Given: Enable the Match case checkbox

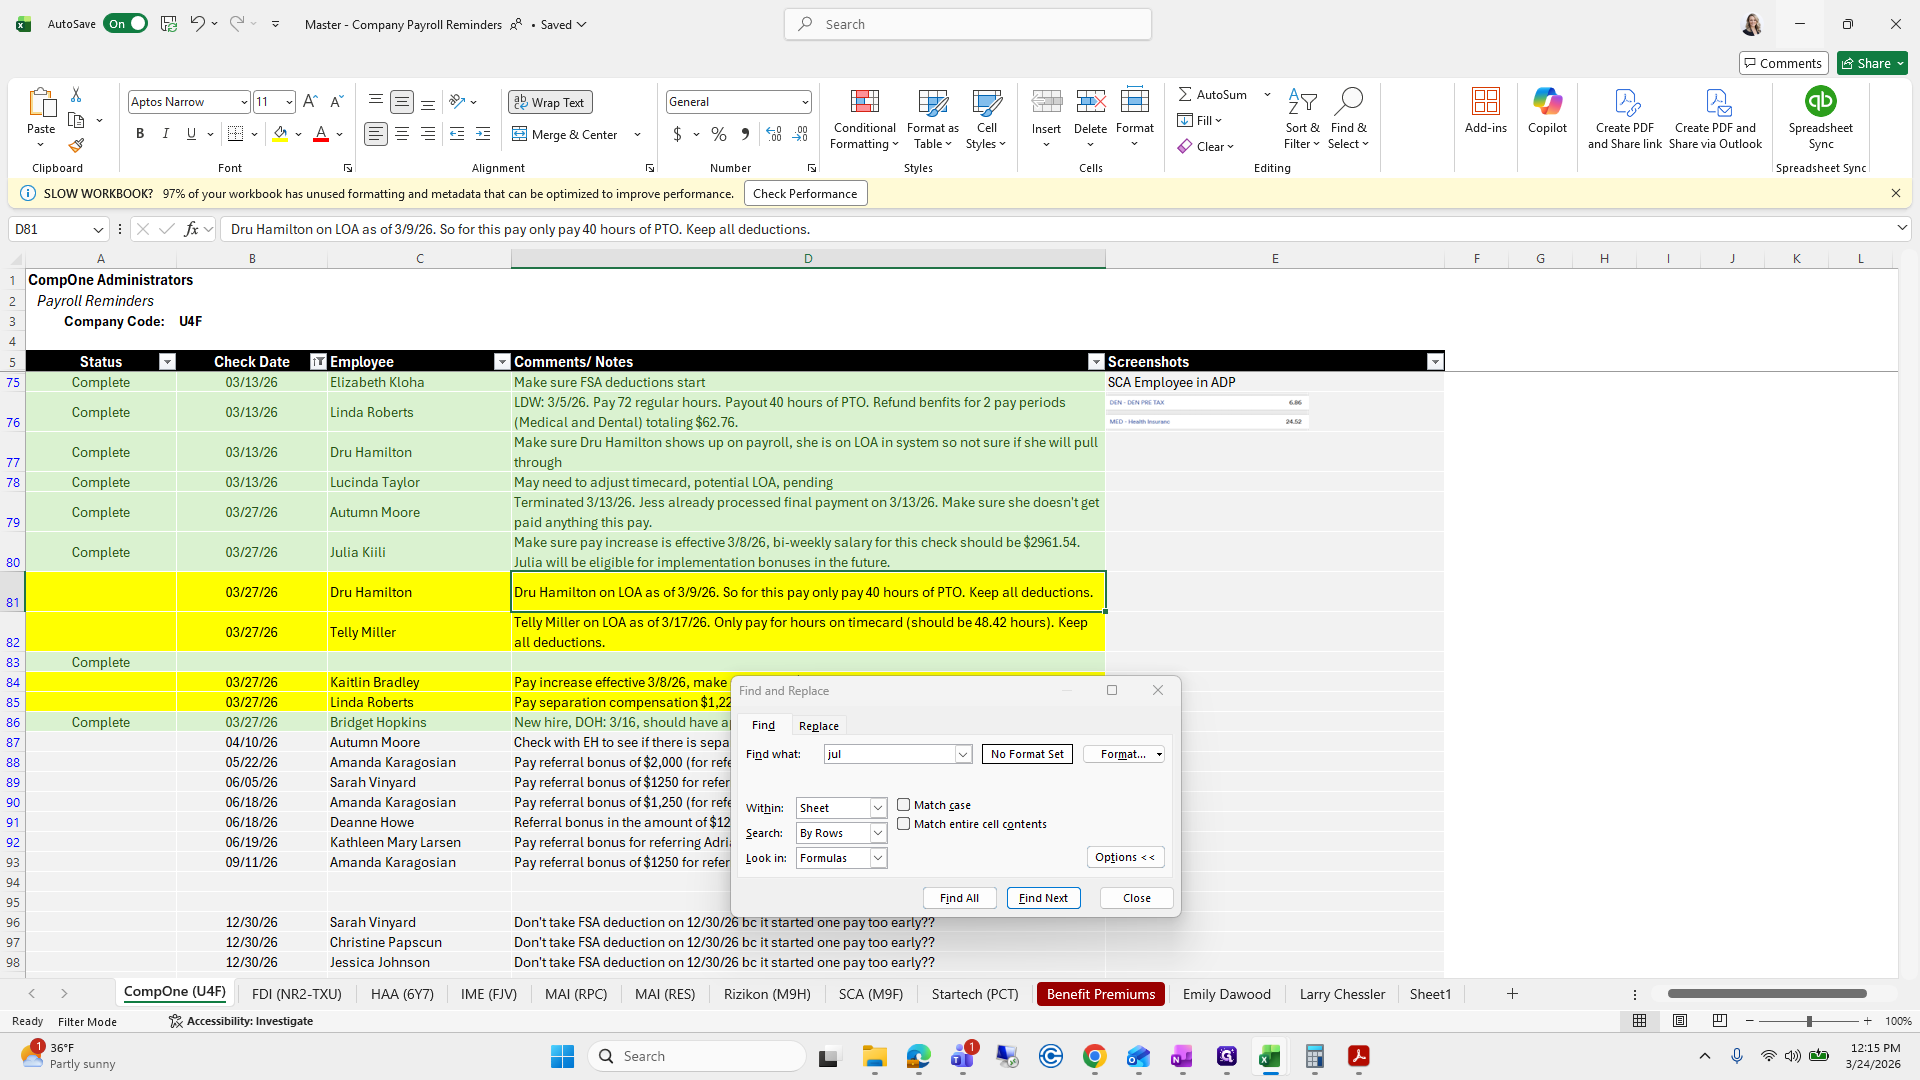Looking at the screenshot, I should point(904,805).
